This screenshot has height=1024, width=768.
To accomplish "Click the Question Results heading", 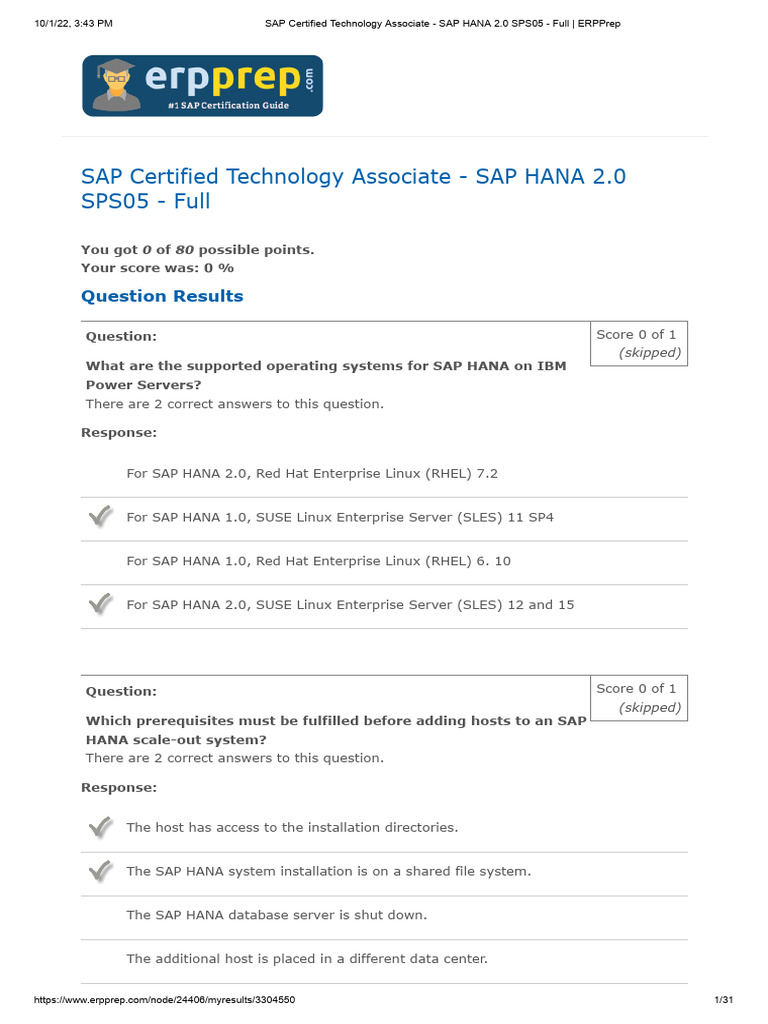I will (162, 296).
